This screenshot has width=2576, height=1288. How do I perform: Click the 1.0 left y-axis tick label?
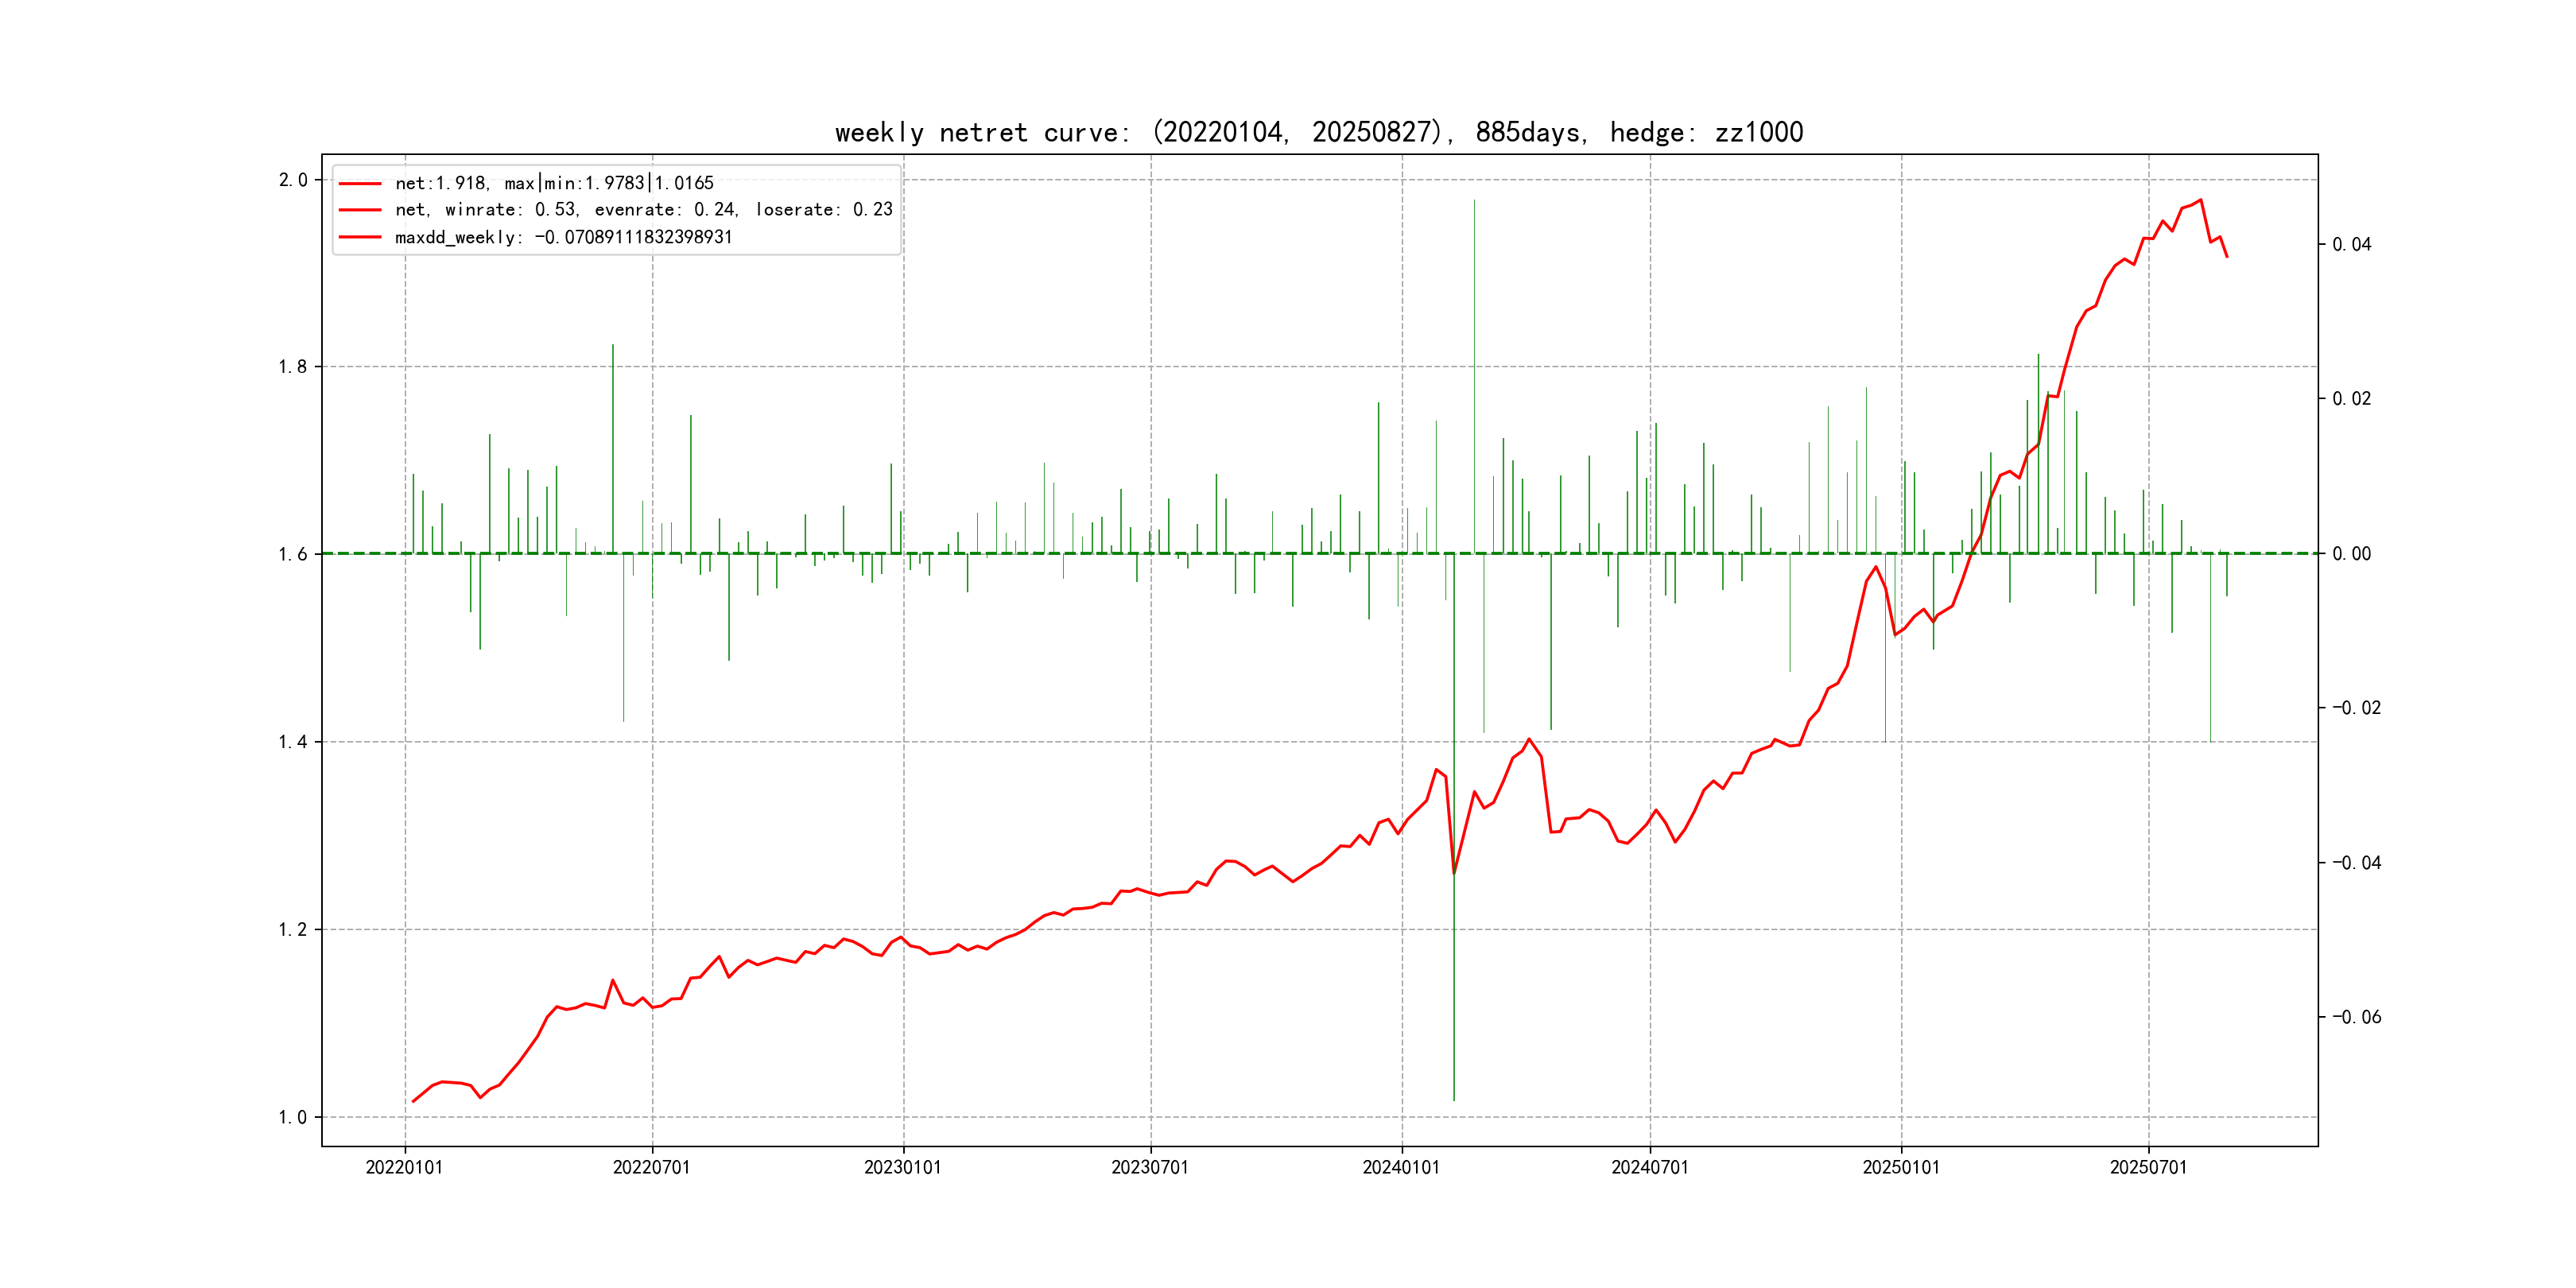[293, 1117]
